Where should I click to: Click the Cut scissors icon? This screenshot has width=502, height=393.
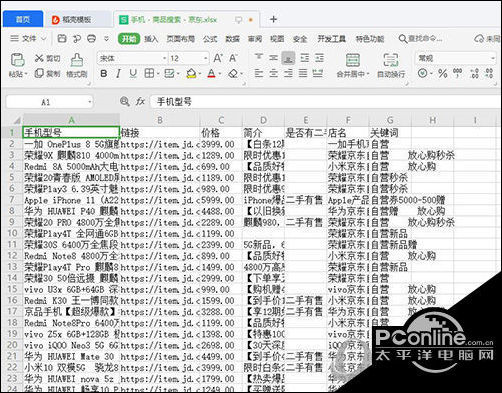click(39, 58)
